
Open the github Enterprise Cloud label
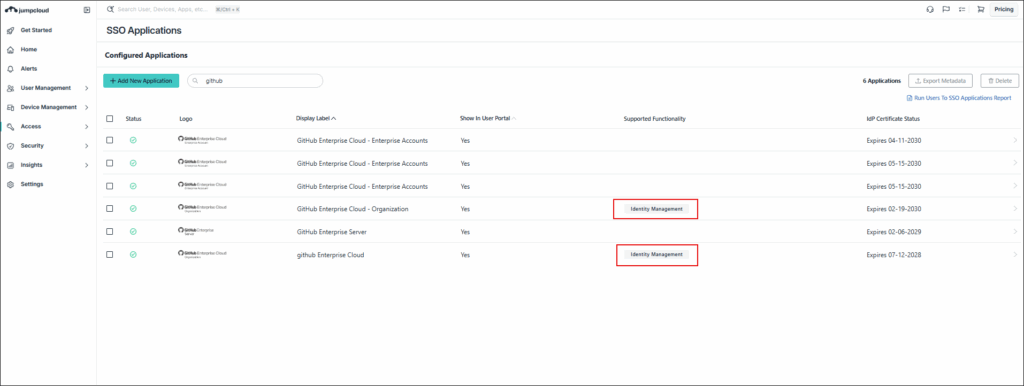tap(330, 255)
